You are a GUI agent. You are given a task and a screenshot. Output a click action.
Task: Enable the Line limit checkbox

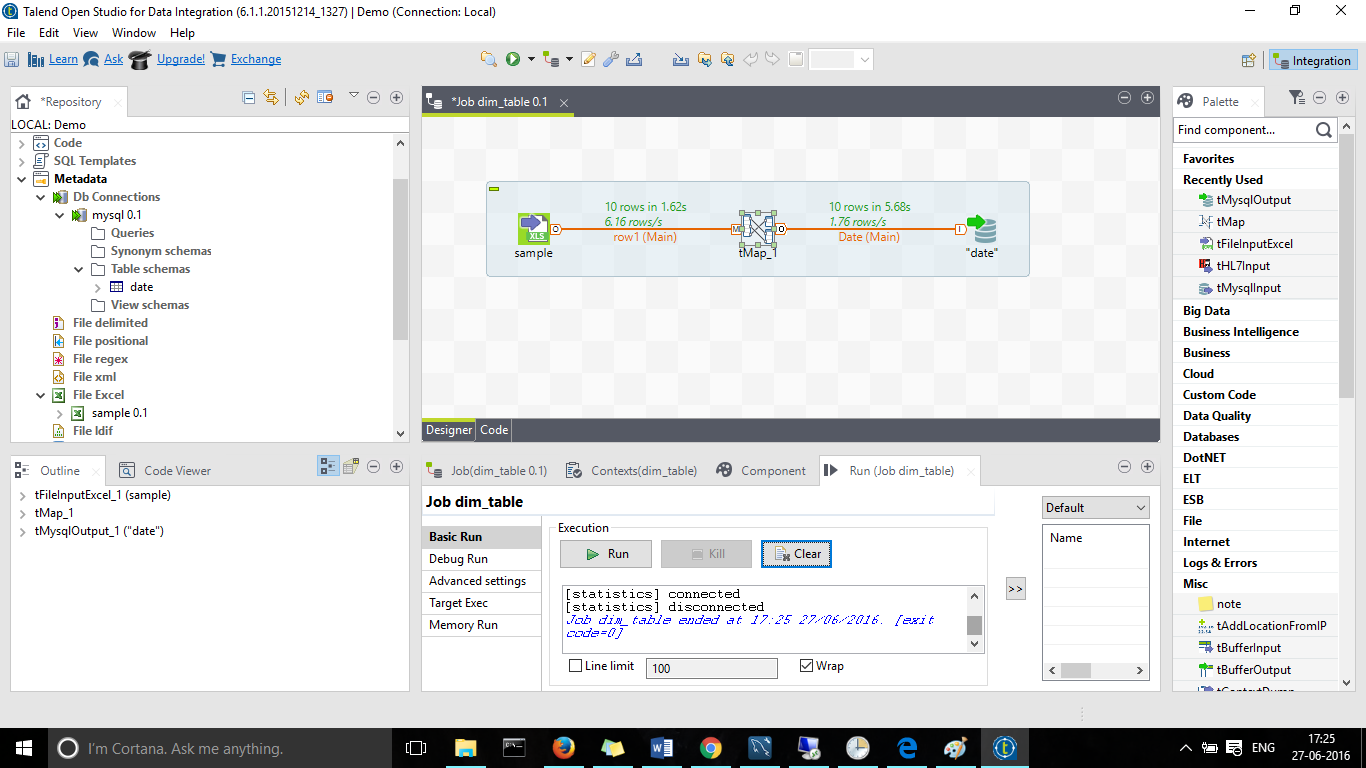(575, 666)
